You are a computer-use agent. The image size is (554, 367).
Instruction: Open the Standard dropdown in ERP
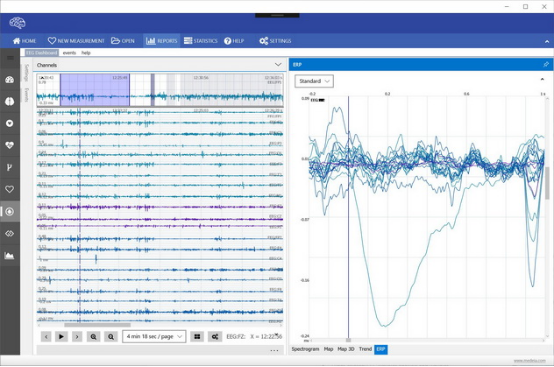pos(314,81)
